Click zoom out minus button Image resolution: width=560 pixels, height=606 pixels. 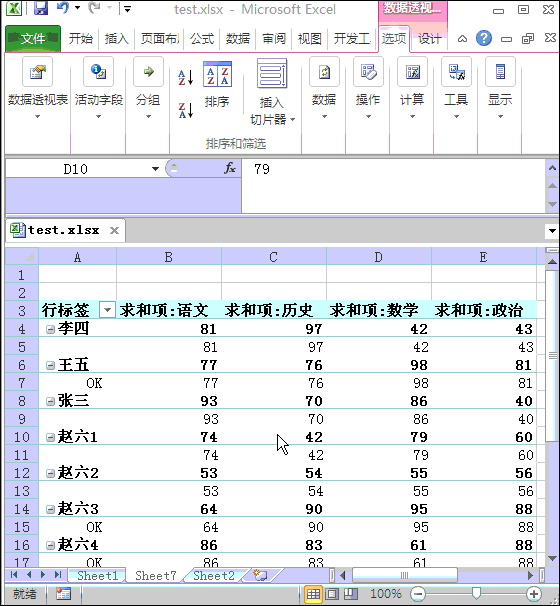point(418,594)
